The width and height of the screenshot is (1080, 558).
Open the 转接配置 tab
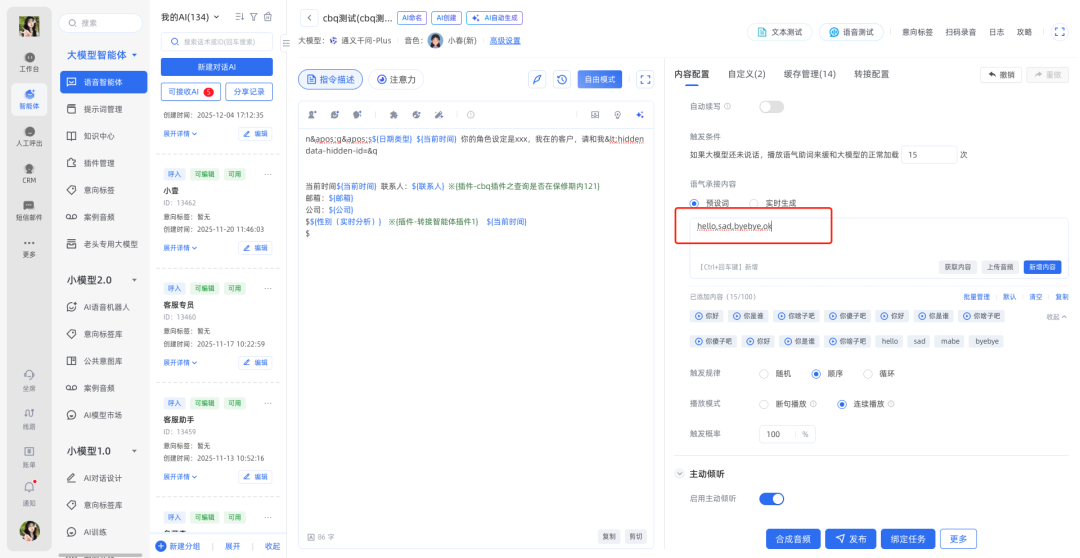pos(871,74)
